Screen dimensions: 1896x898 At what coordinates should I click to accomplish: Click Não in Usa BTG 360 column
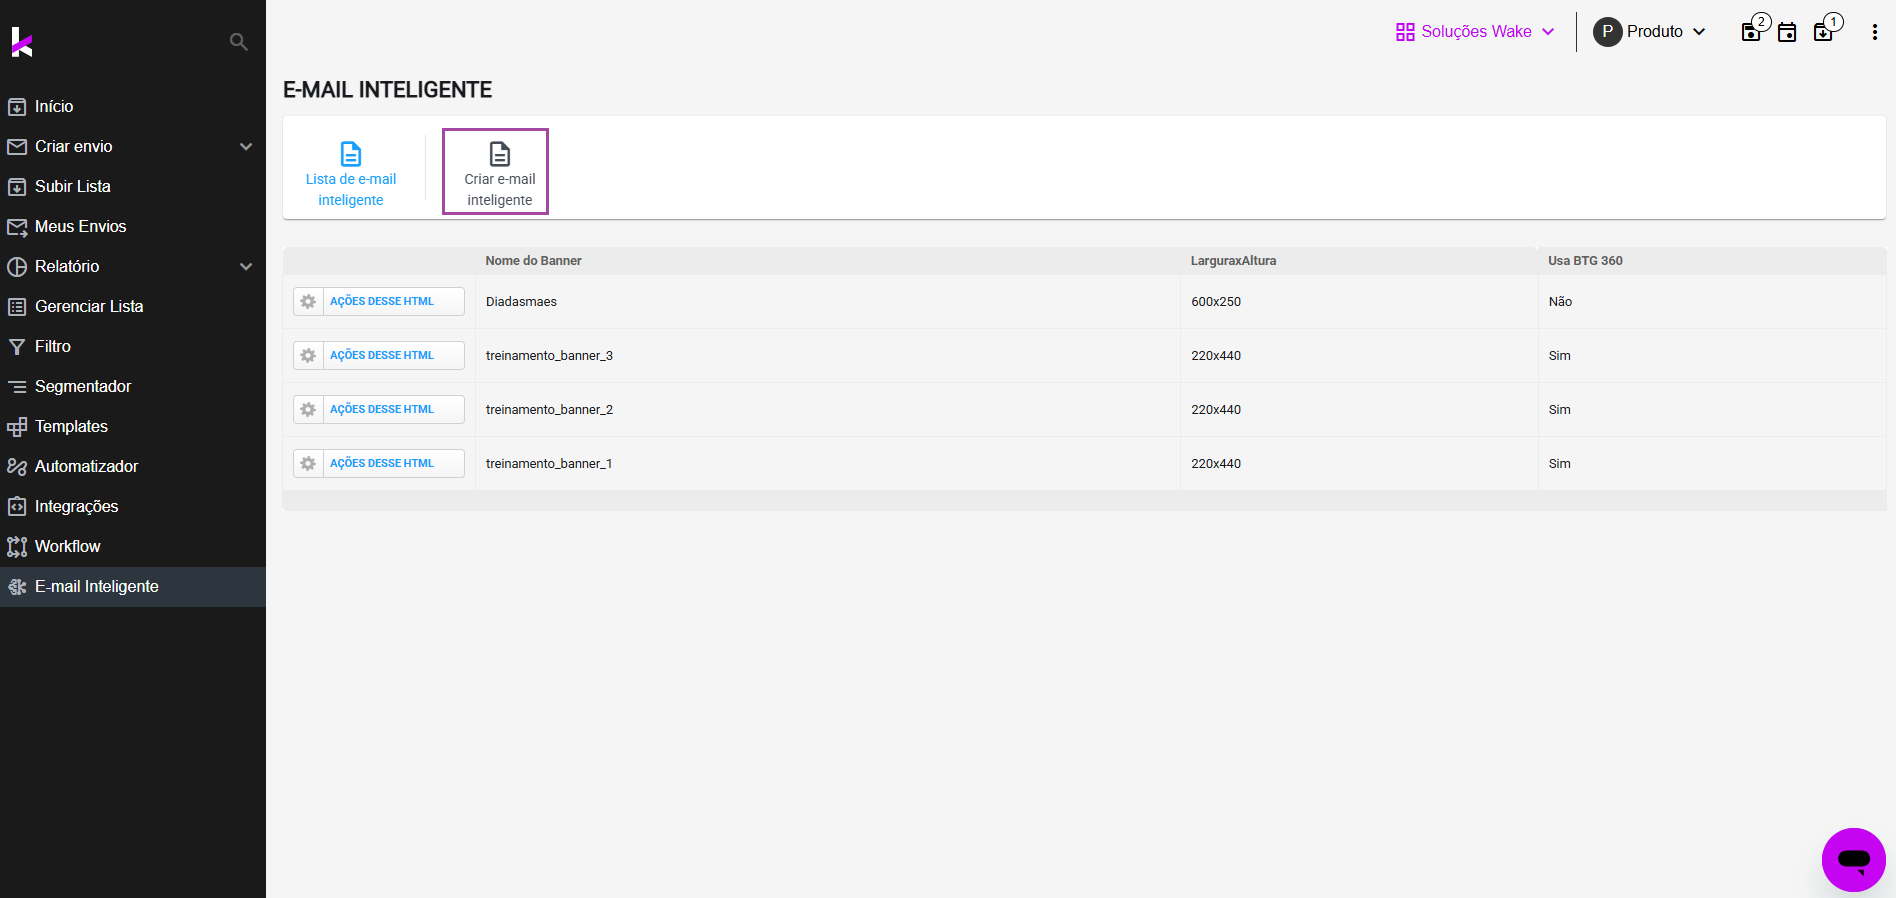pyautogui.click(x=1560, y=302)
